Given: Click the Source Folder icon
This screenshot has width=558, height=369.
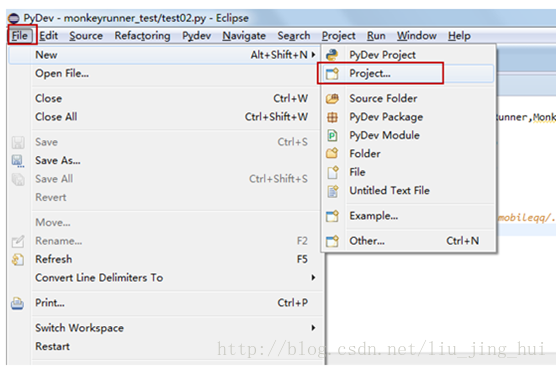Looking at the screenshot, I should point(332,99).
